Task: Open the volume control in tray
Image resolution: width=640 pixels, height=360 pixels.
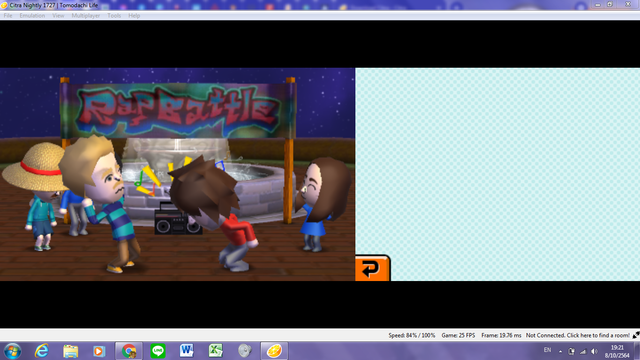Action: coord(594,351)
